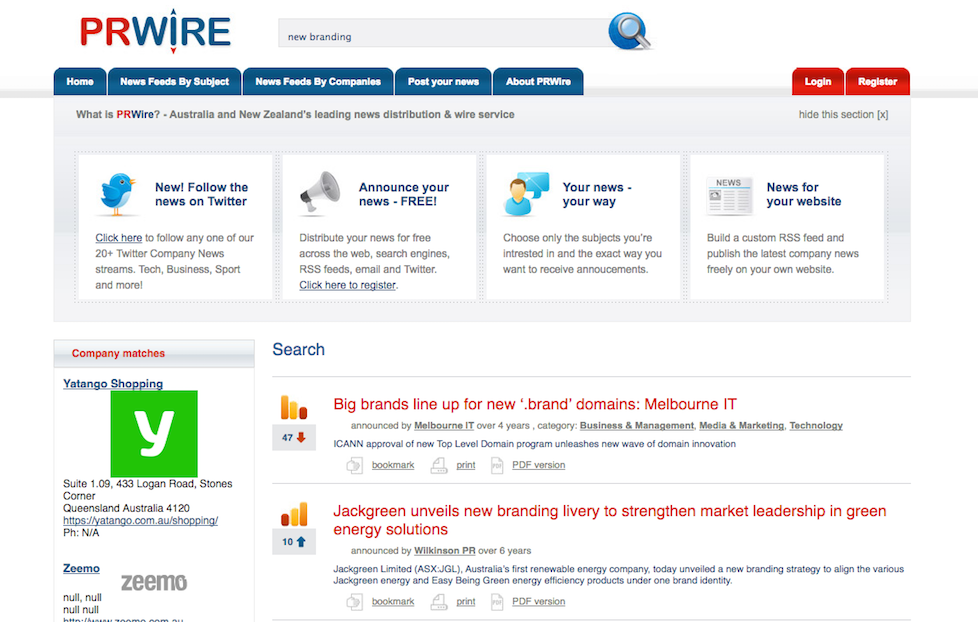The height and width of the screenshot is (622, 978).
Task: Follow the 'Click here' Twitter link
Action: click(x=119, y=238)
